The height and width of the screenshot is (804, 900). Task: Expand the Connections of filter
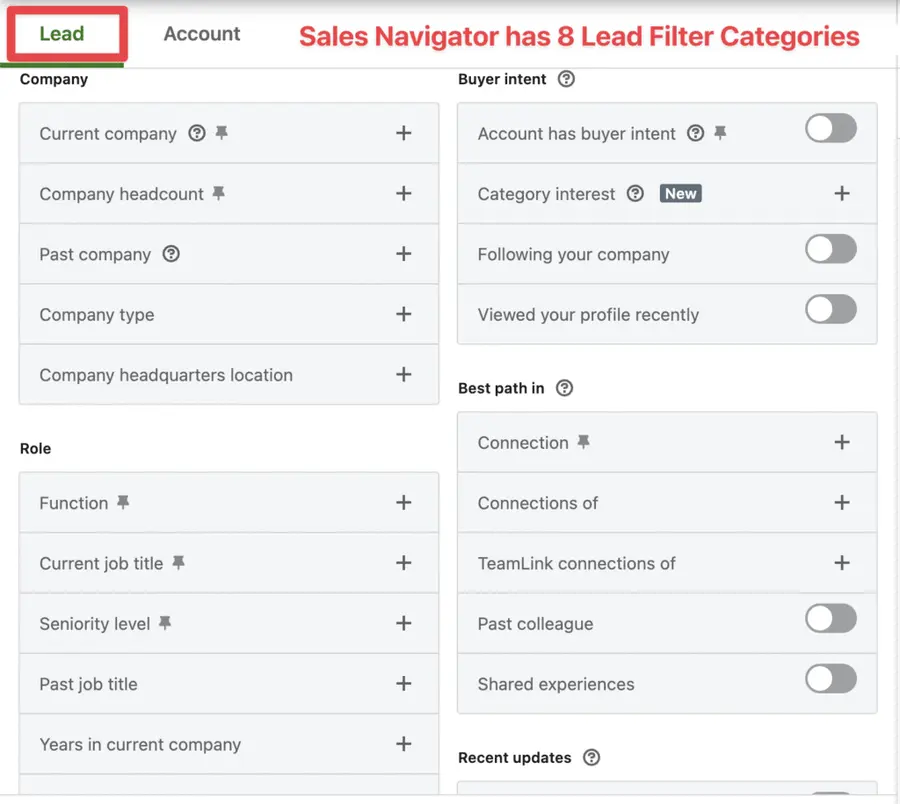point(842,503)
